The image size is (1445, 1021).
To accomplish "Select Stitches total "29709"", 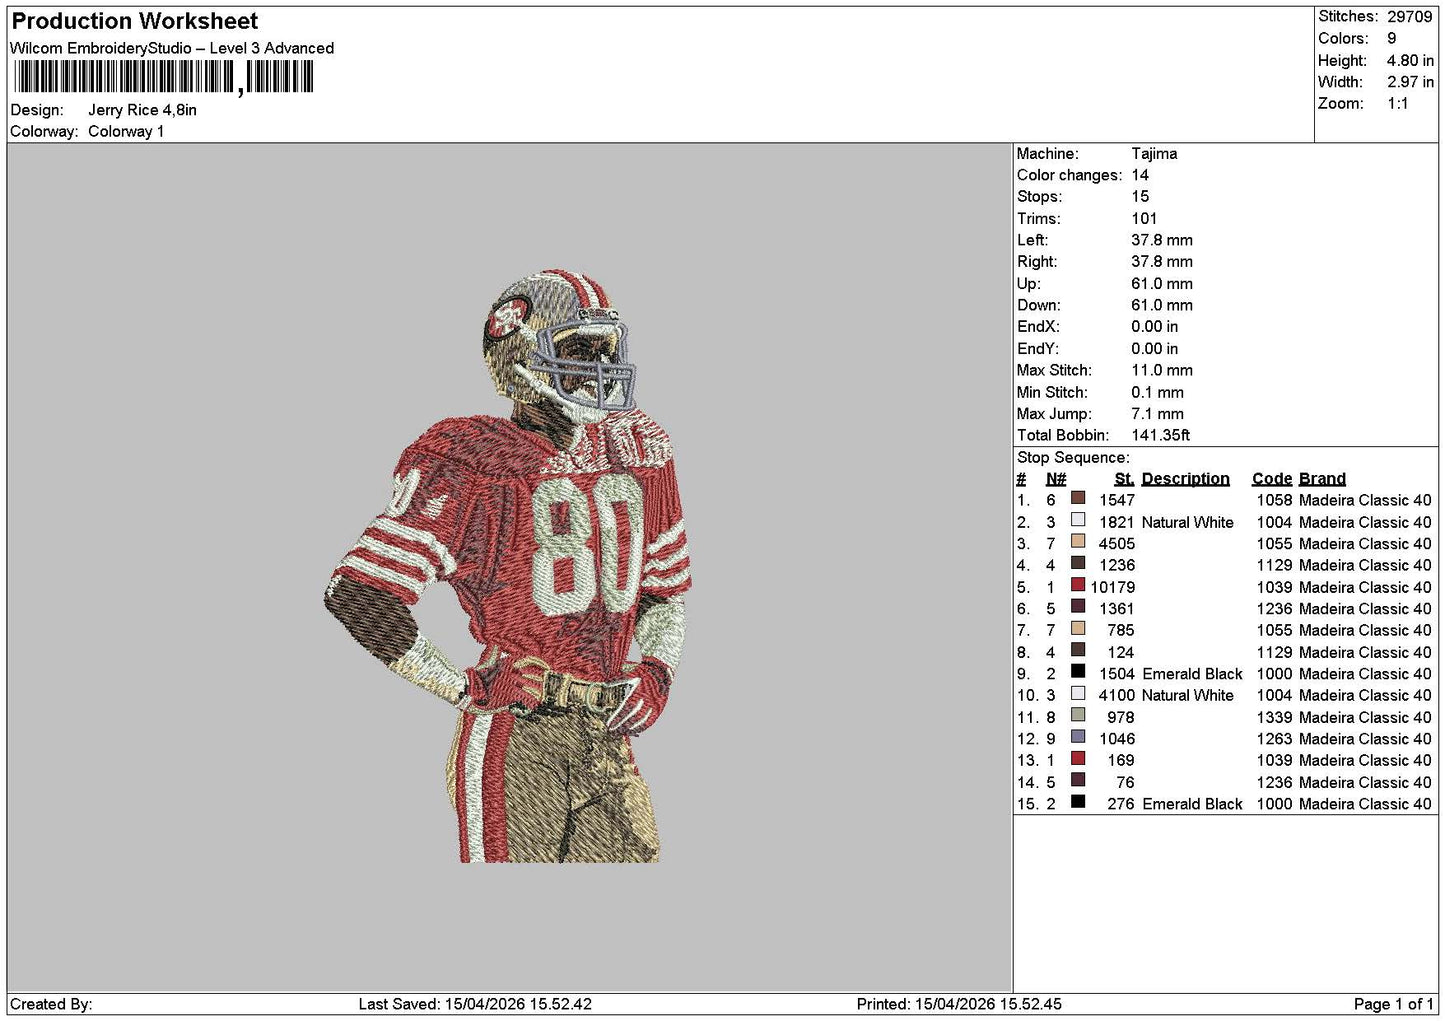I will 1410,16.
